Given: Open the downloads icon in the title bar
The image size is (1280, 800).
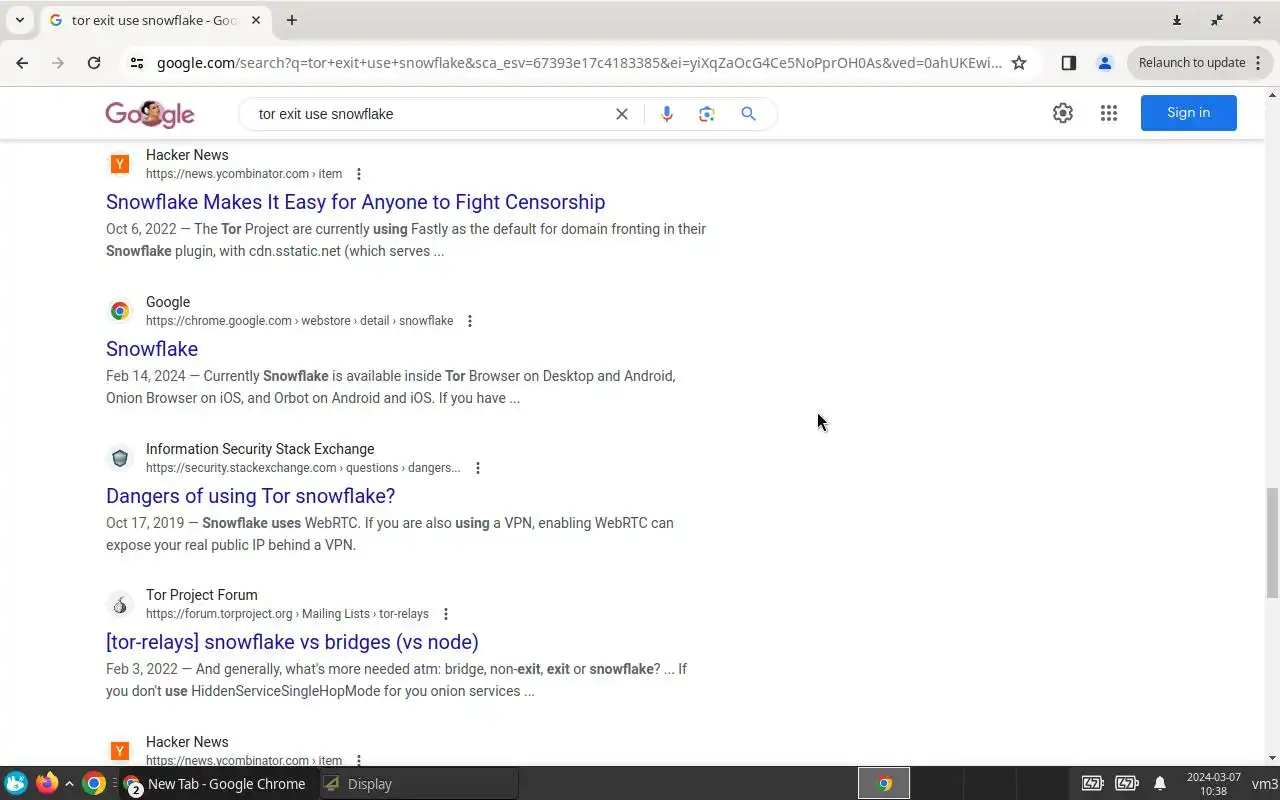Looking at the screenshot, I should (1177, 20).
